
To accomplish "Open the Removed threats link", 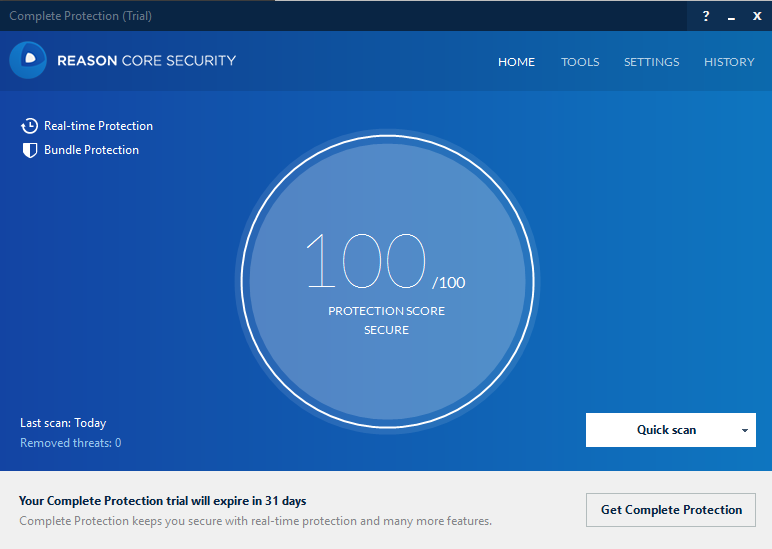I will [70, 443].
